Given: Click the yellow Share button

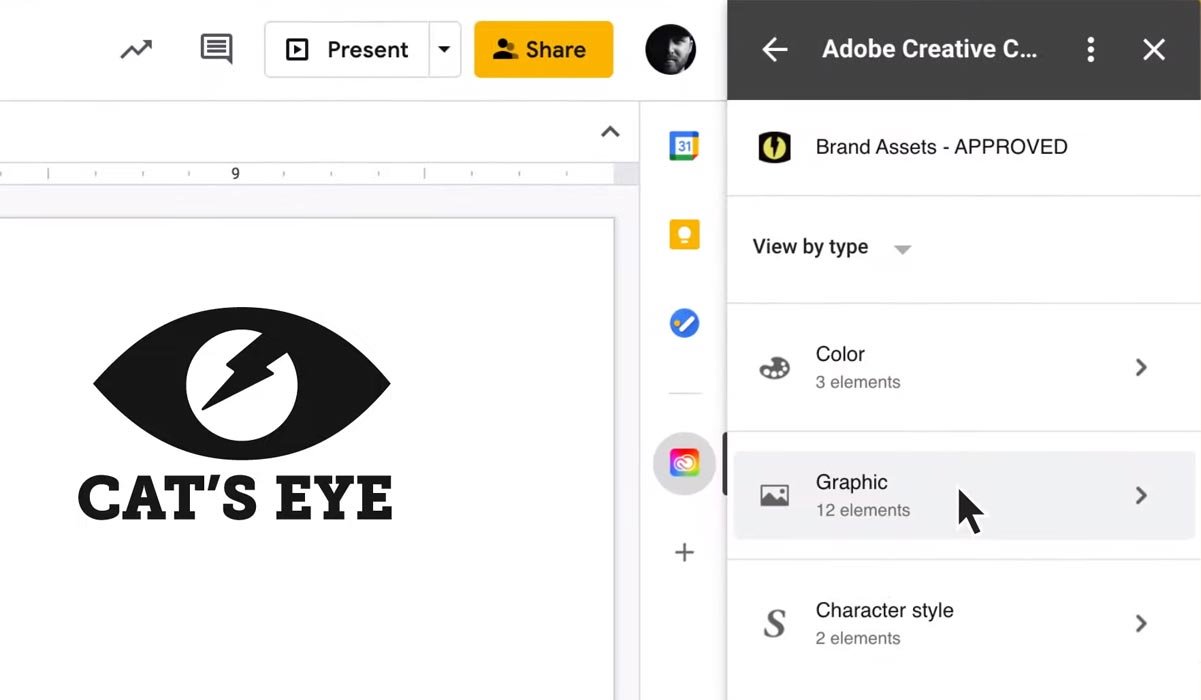Looking at the screenshot, I should [x=543, y=49].
